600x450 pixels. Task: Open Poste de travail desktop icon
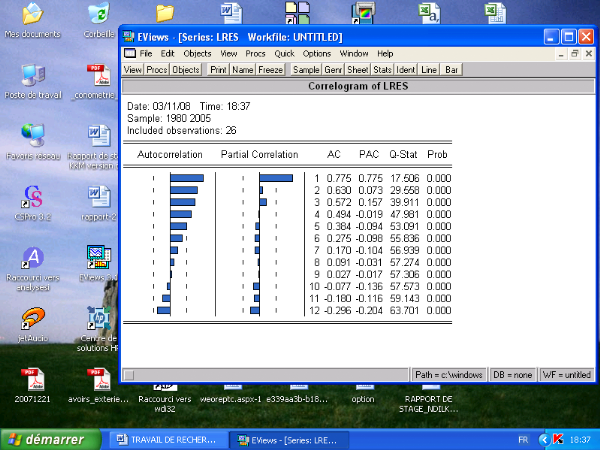(32, 76)
